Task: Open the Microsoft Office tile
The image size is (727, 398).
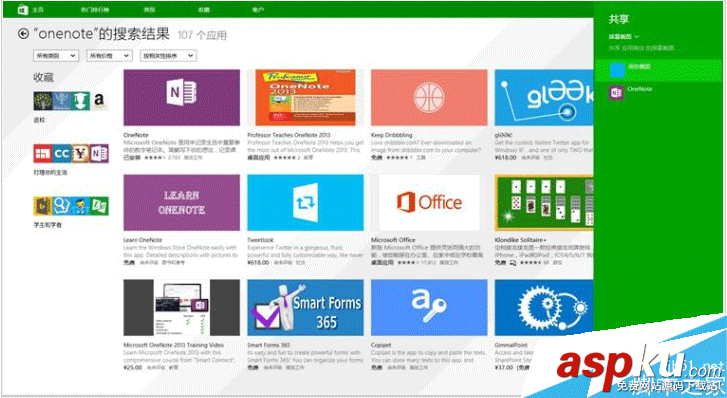Action: [x=429, y=202]
